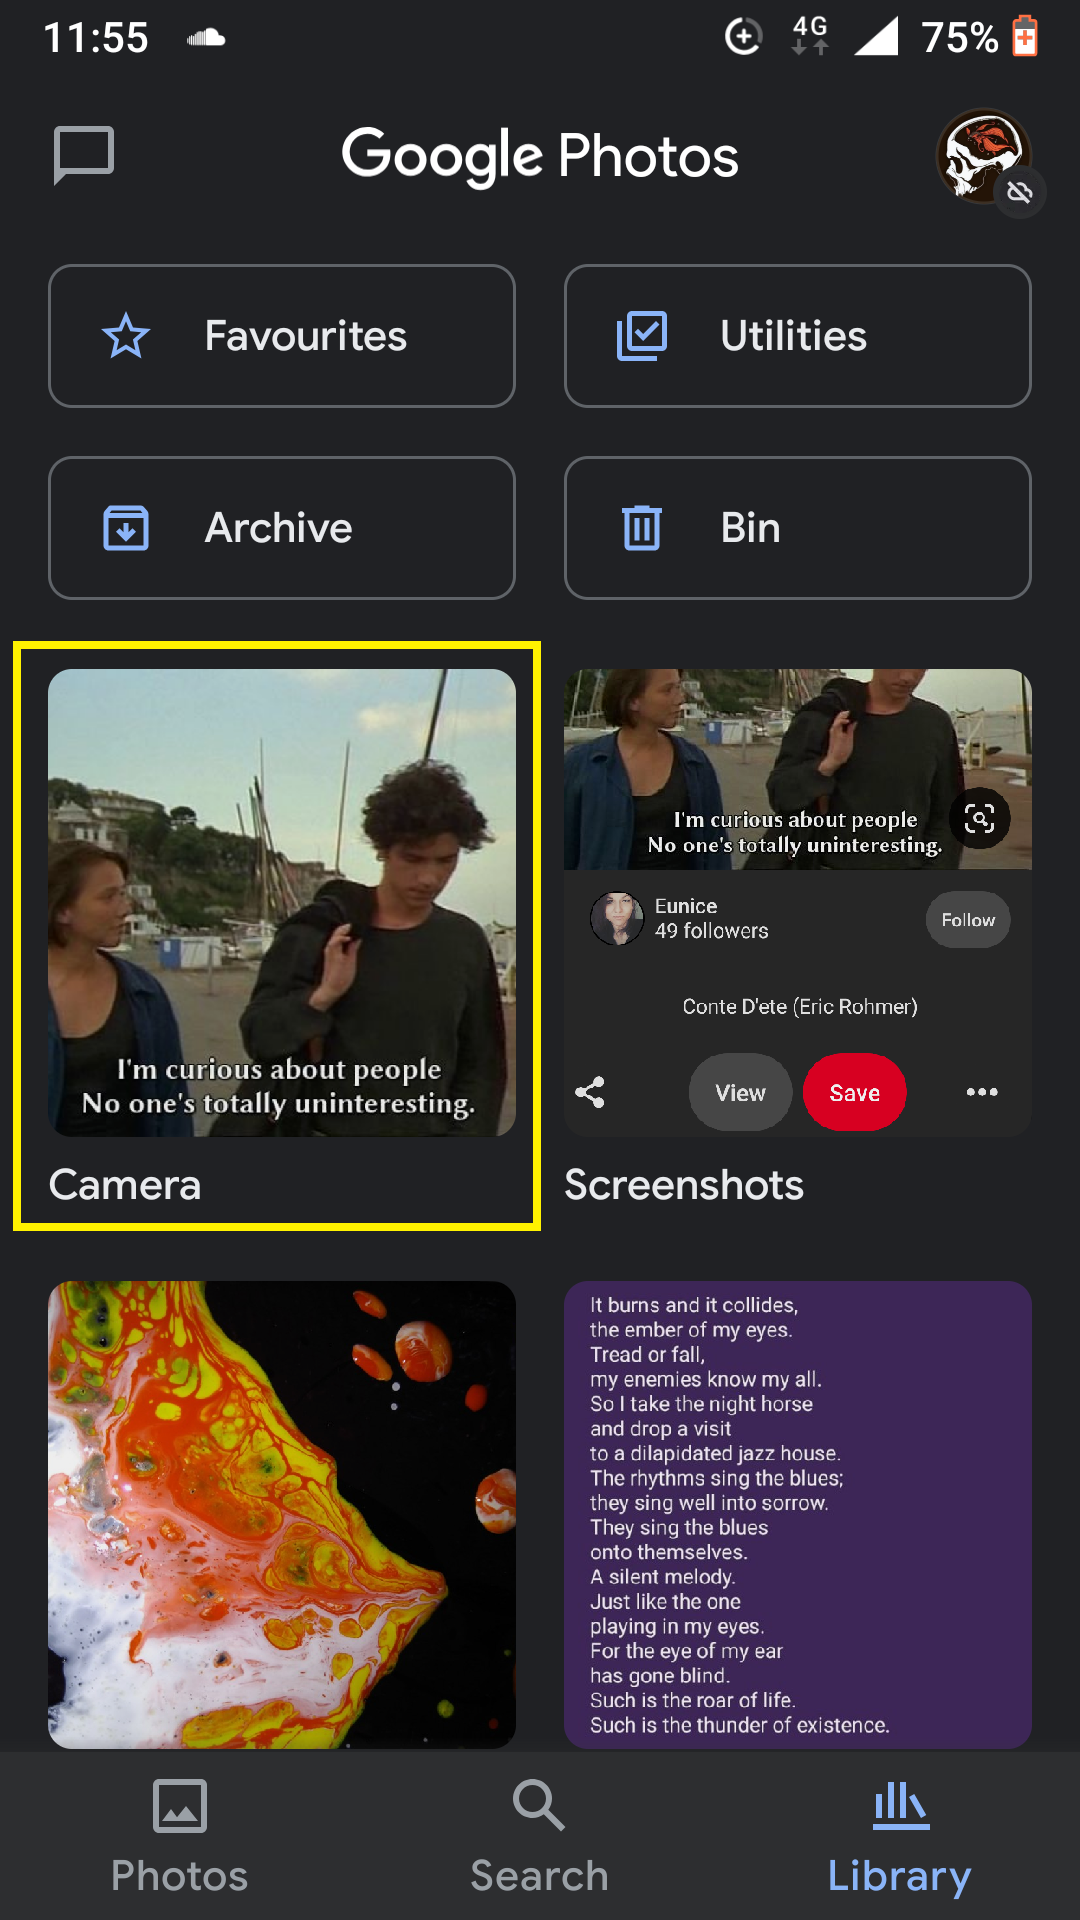Image resolution: width=1080 pixels, height=1920 pixels.
Task: Open the Camera folder thumbnail
Action: tap(282, 903)
